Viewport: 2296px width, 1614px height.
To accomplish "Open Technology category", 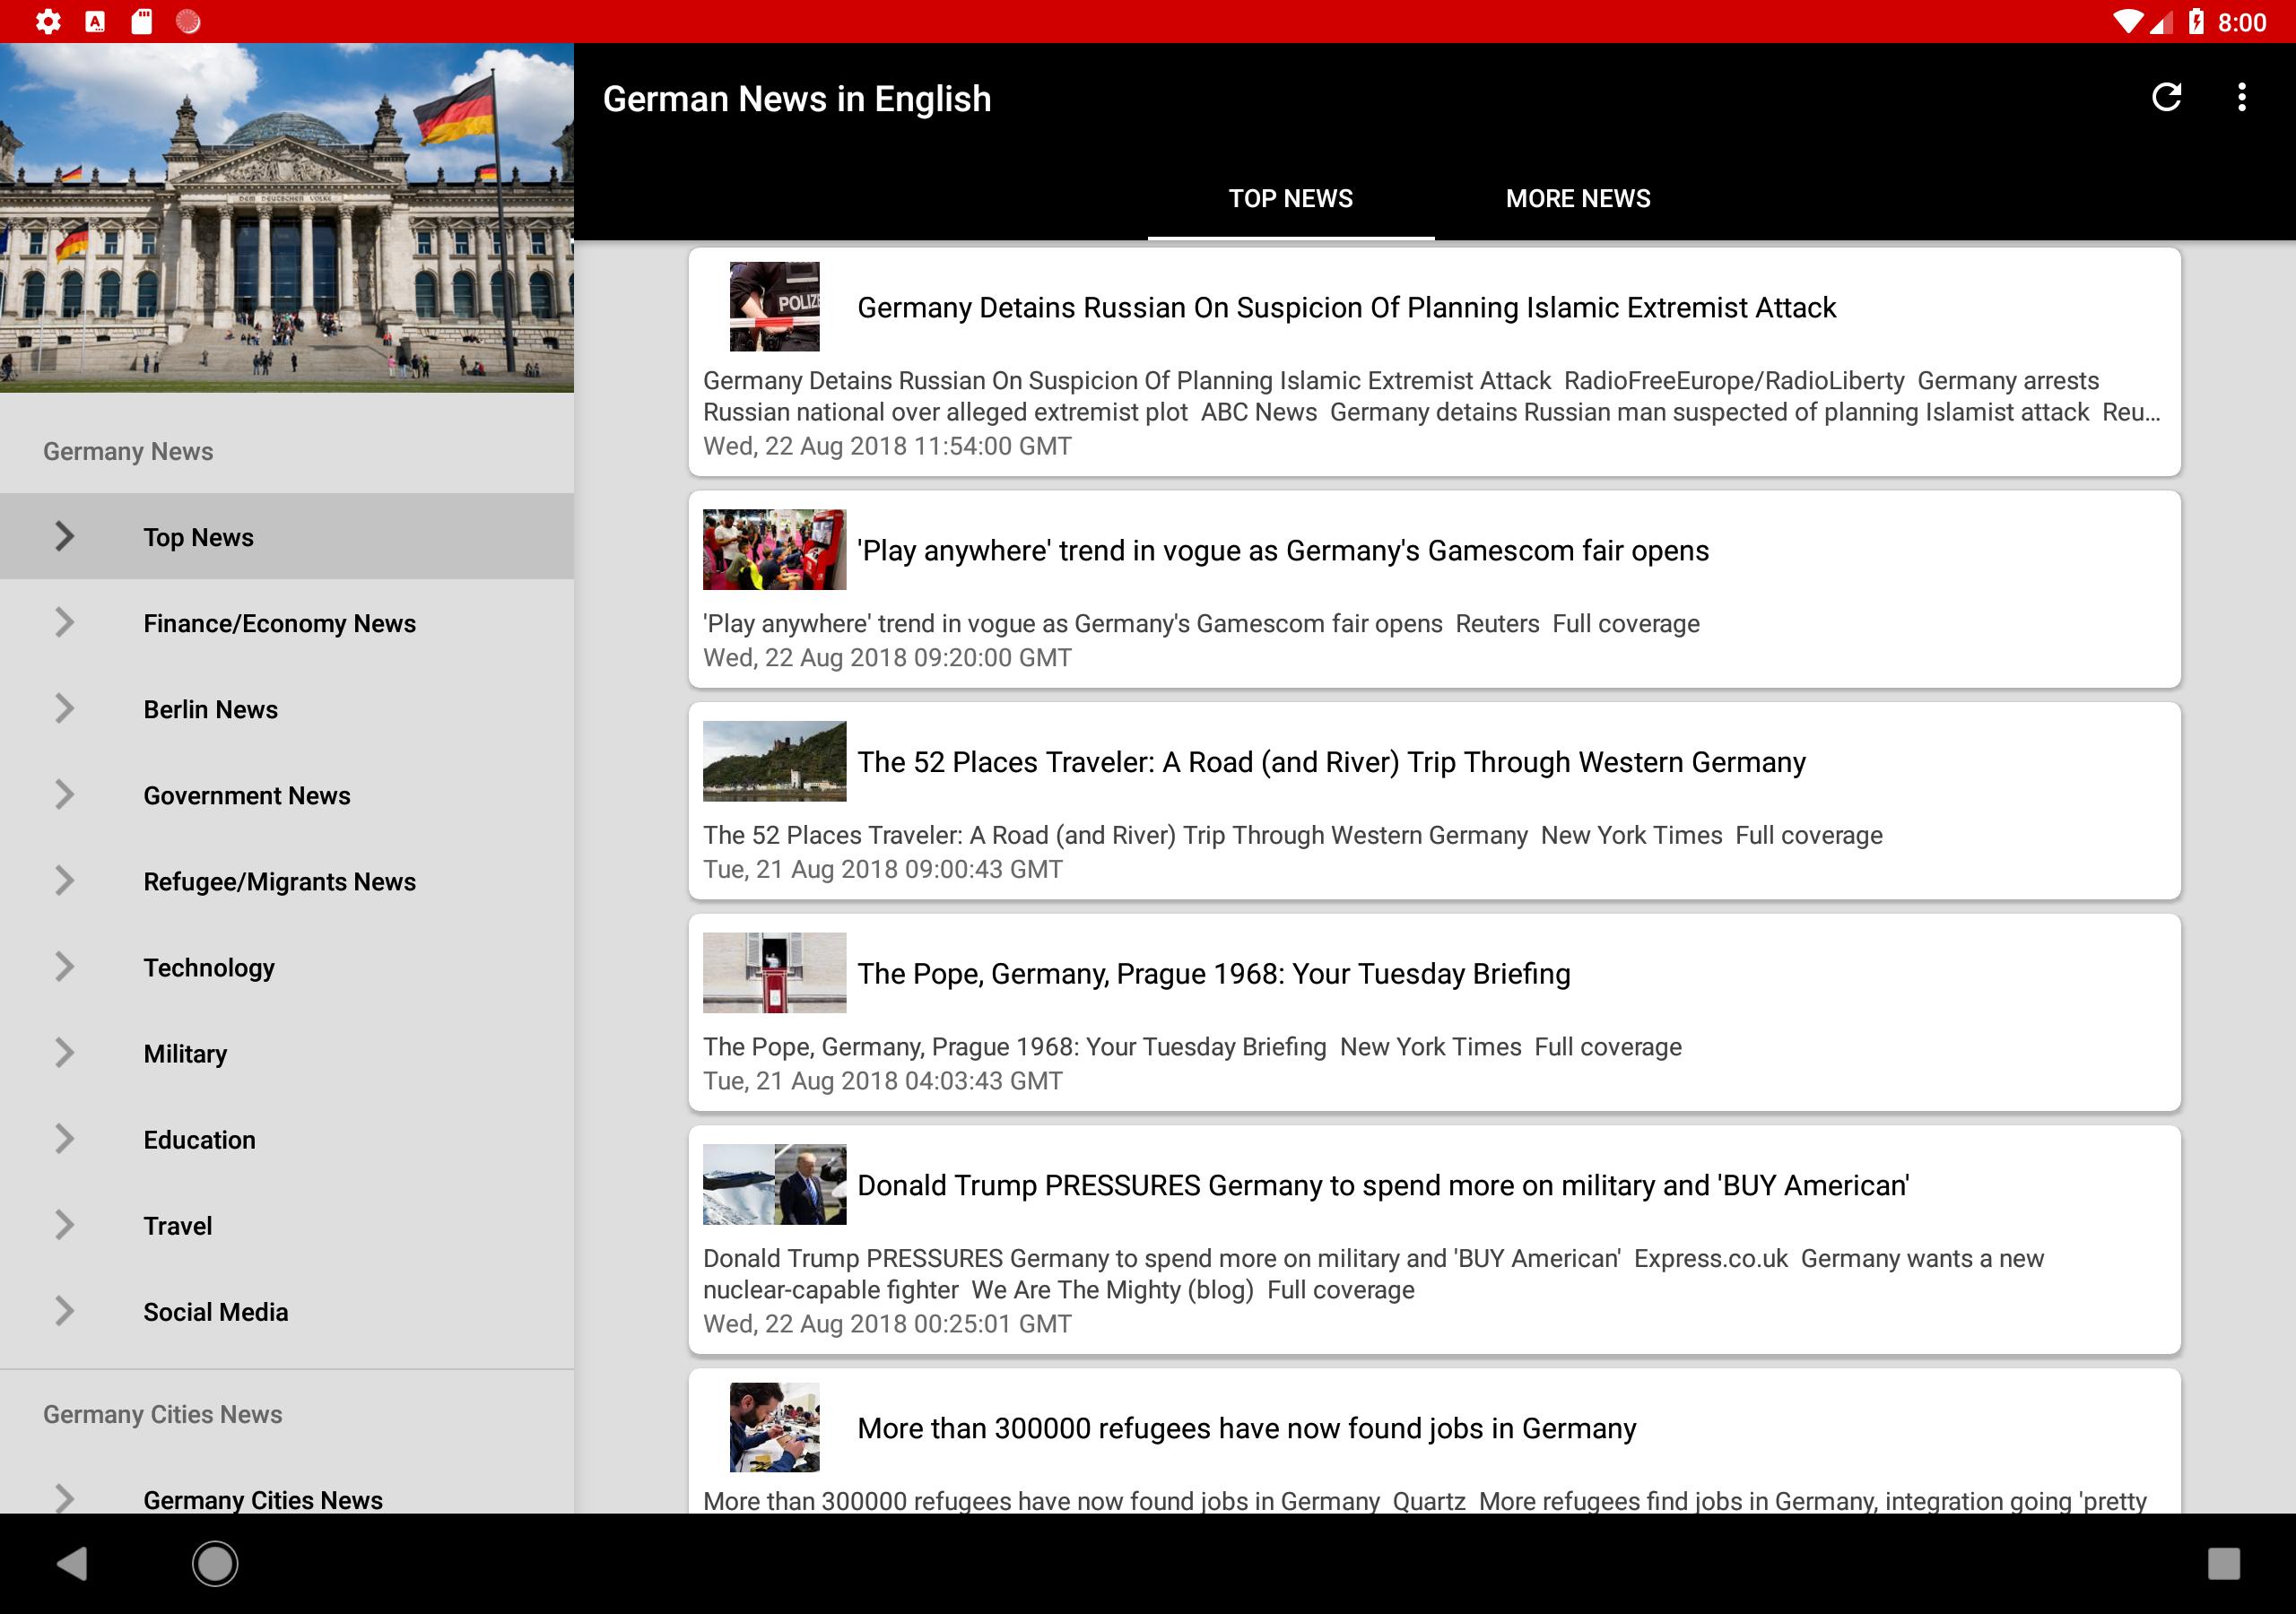I will [x=287, y=966].
